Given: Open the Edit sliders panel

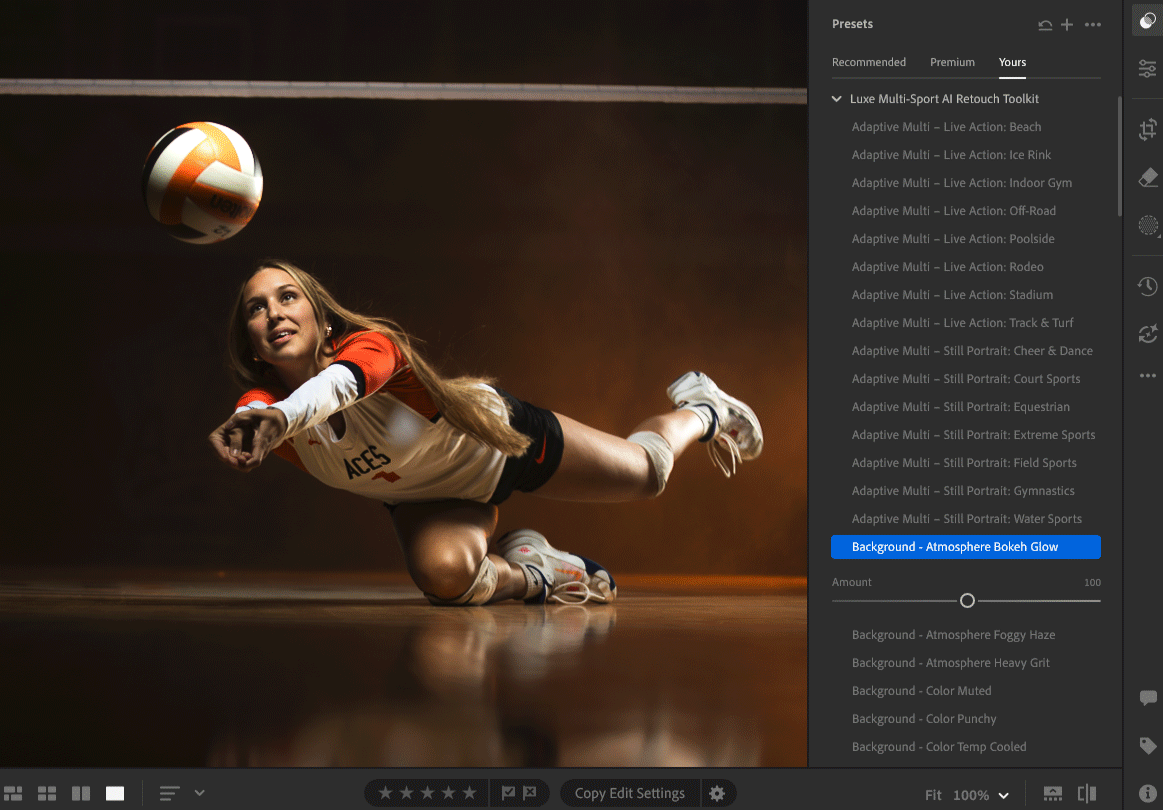Looking at the screenshot, I should 1147,68.
